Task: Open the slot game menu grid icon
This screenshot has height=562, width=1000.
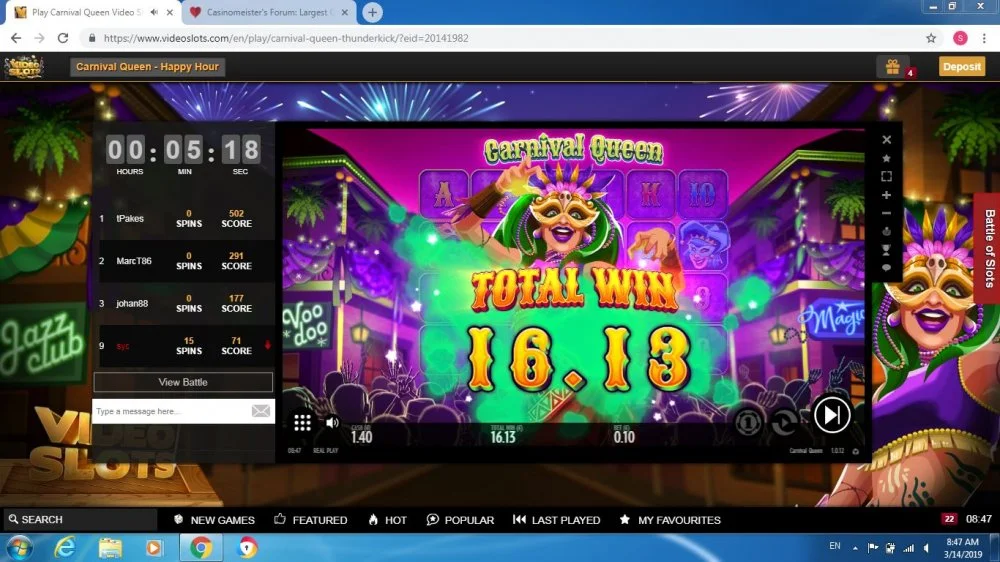Action: pyautogui.click(x=302, y=422)
